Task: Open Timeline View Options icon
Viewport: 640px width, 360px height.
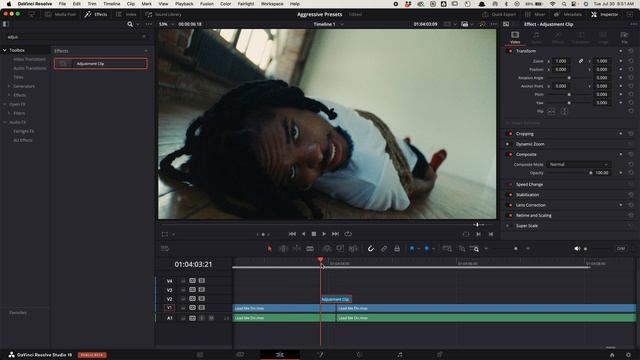Action: coord(165,249)
